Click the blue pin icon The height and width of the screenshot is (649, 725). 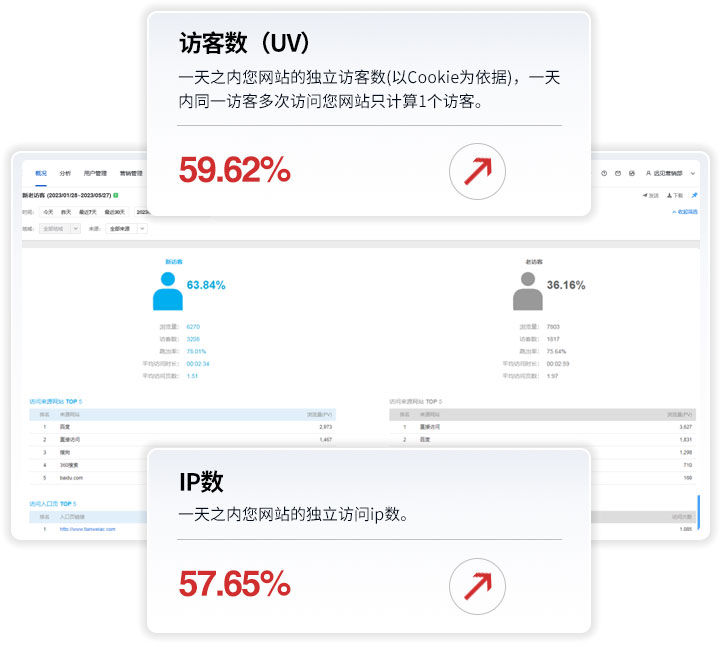694,196
